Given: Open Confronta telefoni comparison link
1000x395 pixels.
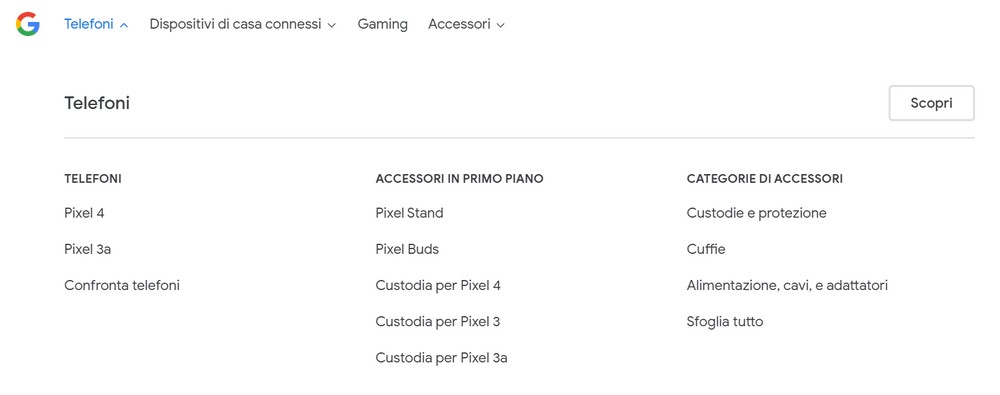Looking at the screenshot, I should tap(122, 285).
